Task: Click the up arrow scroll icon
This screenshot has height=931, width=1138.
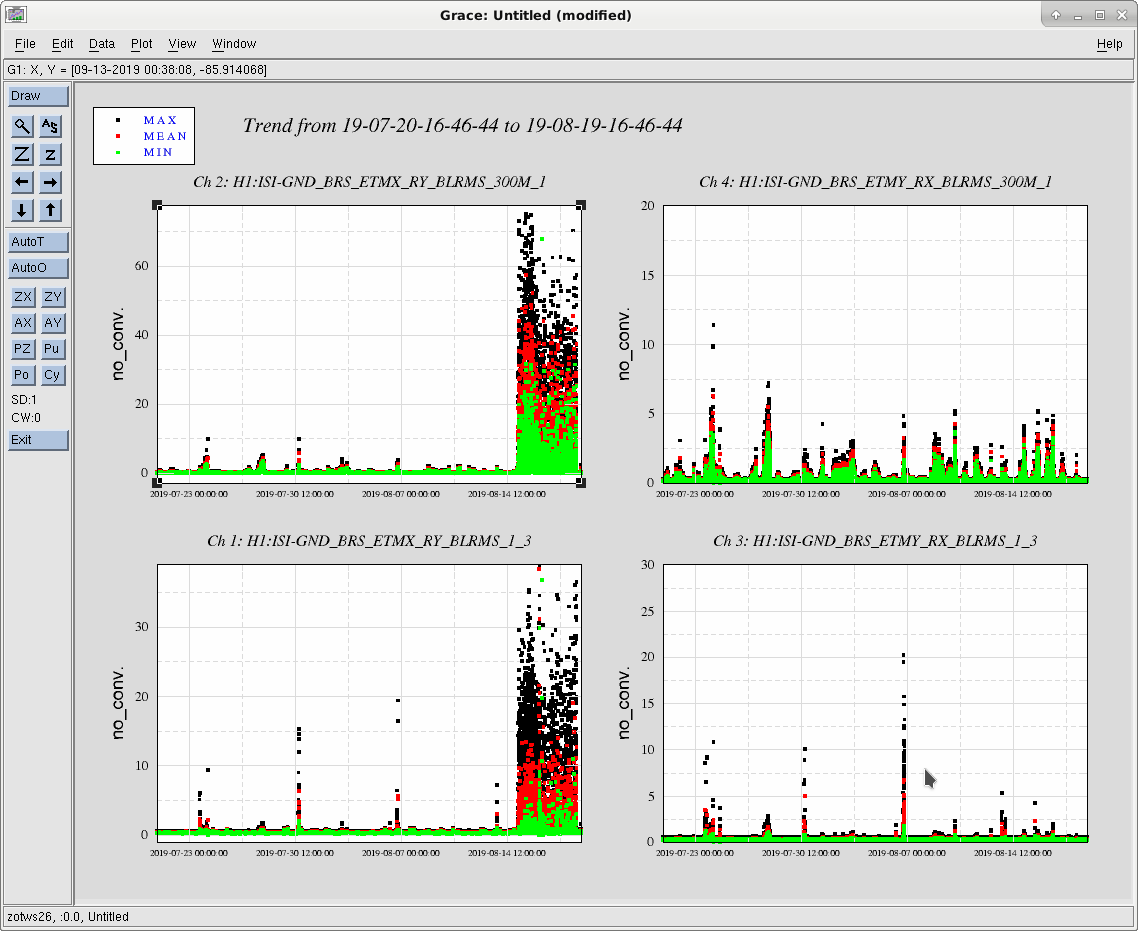Action: pyautogui.click(x=50, y=210)
